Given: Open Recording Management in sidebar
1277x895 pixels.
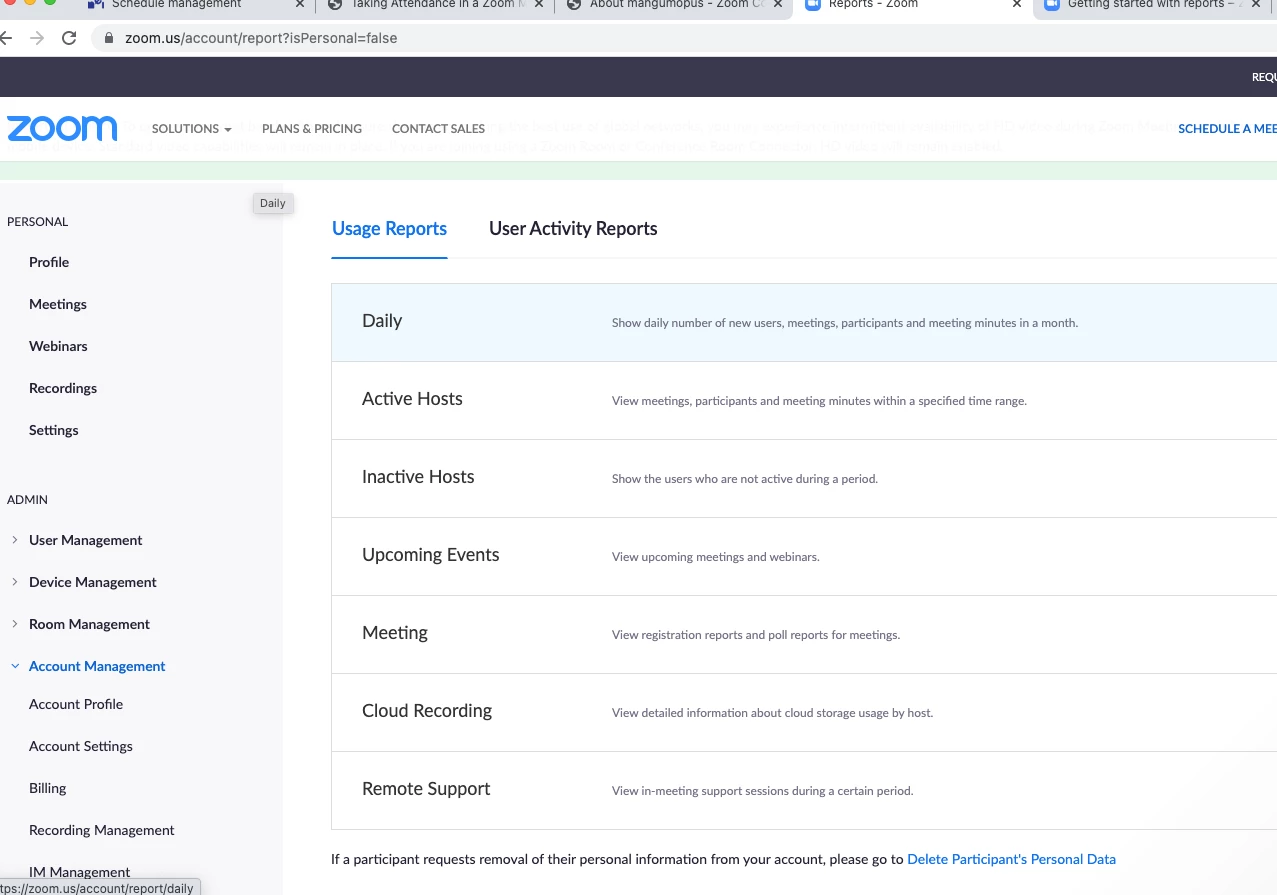Looking at the screenshot, I should (x=102, y=830).
